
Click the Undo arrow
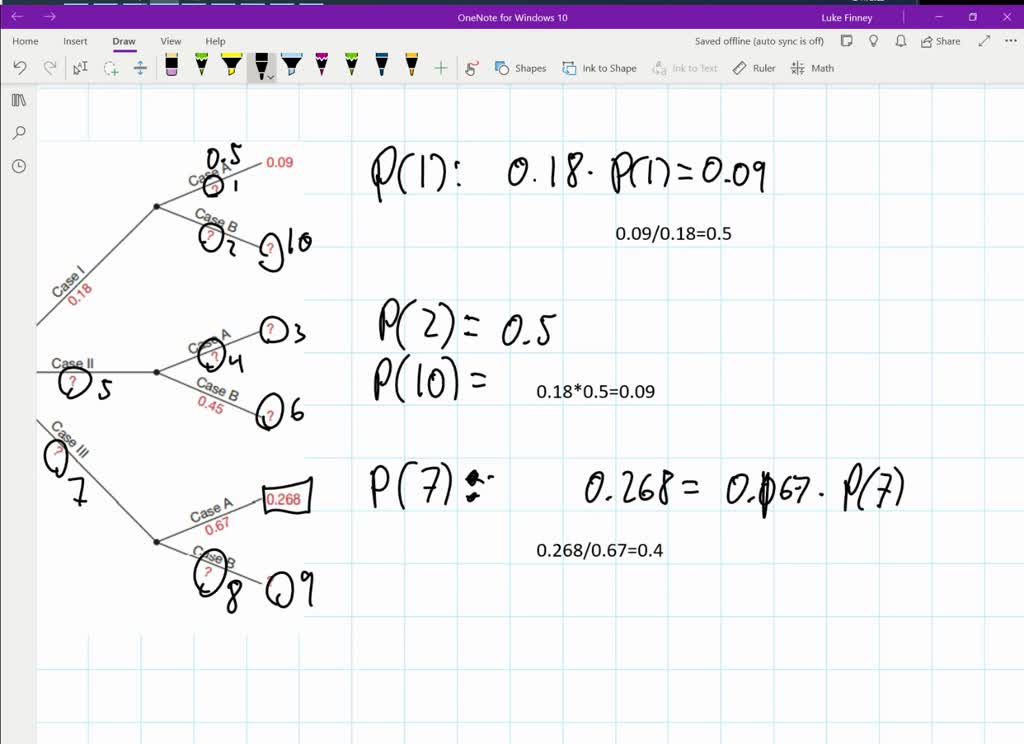(20, 68)
